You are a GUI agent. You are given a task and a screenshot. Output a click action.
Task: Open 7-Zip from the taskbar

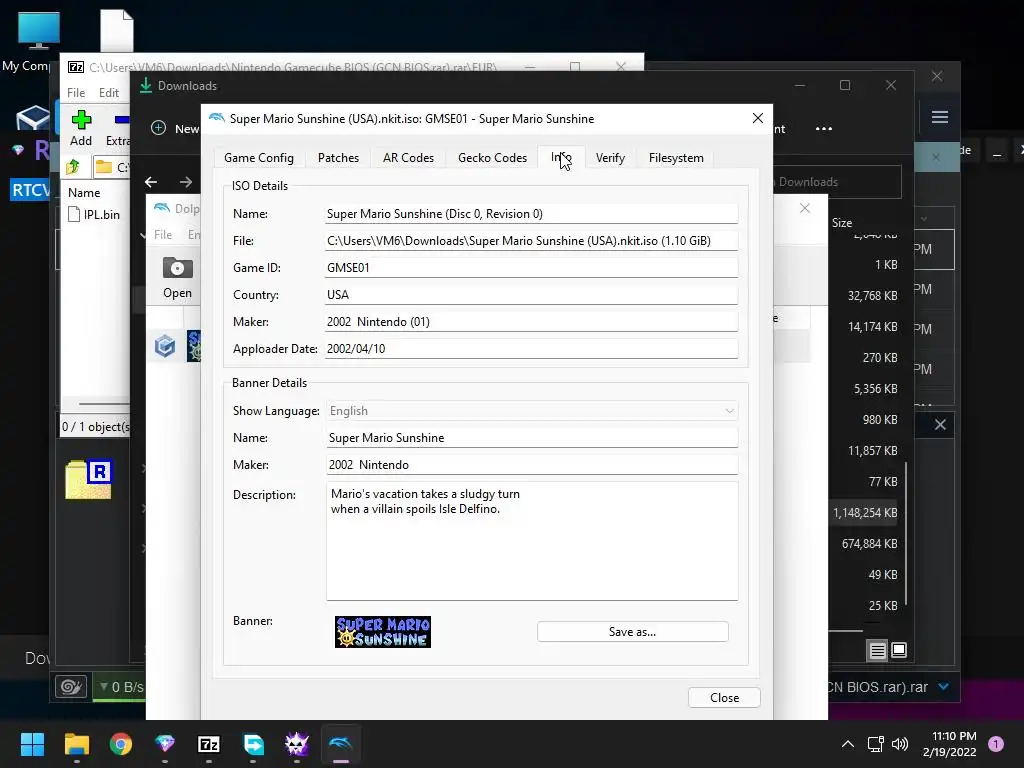click(x=209, y=744)
